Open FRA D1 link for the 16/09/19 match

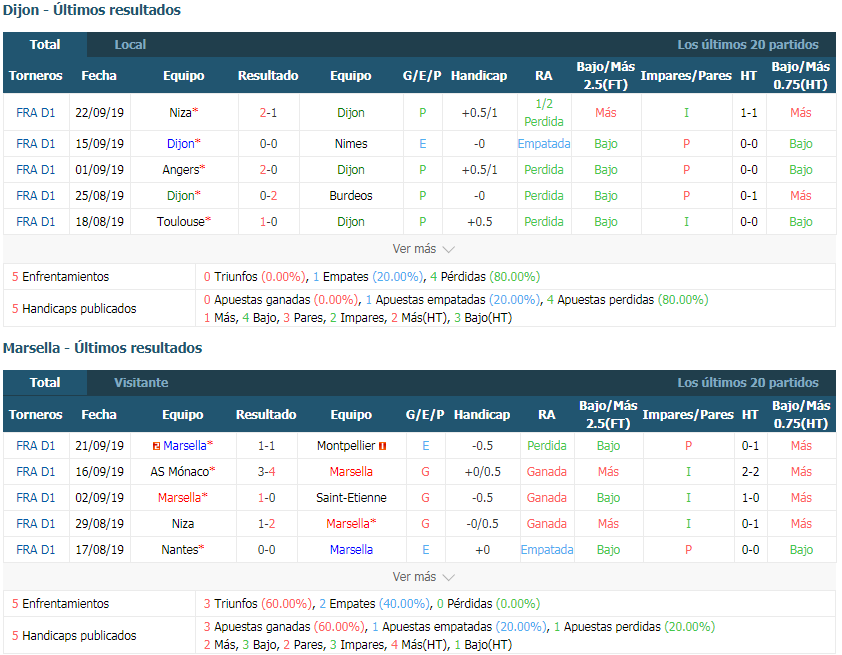[35, 472]
